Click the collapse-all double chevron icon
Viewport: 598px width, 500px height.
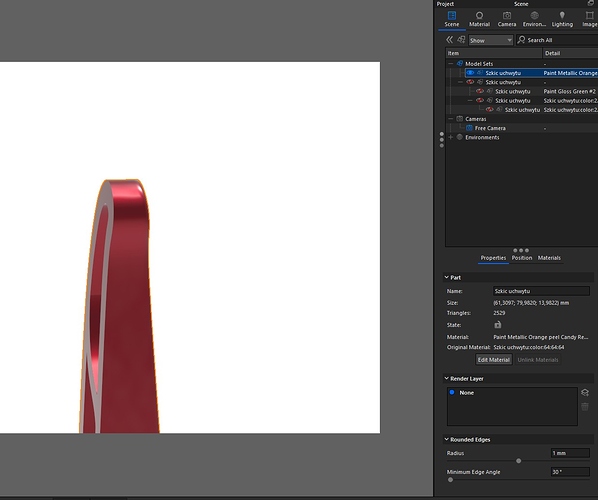click(450, 40)
